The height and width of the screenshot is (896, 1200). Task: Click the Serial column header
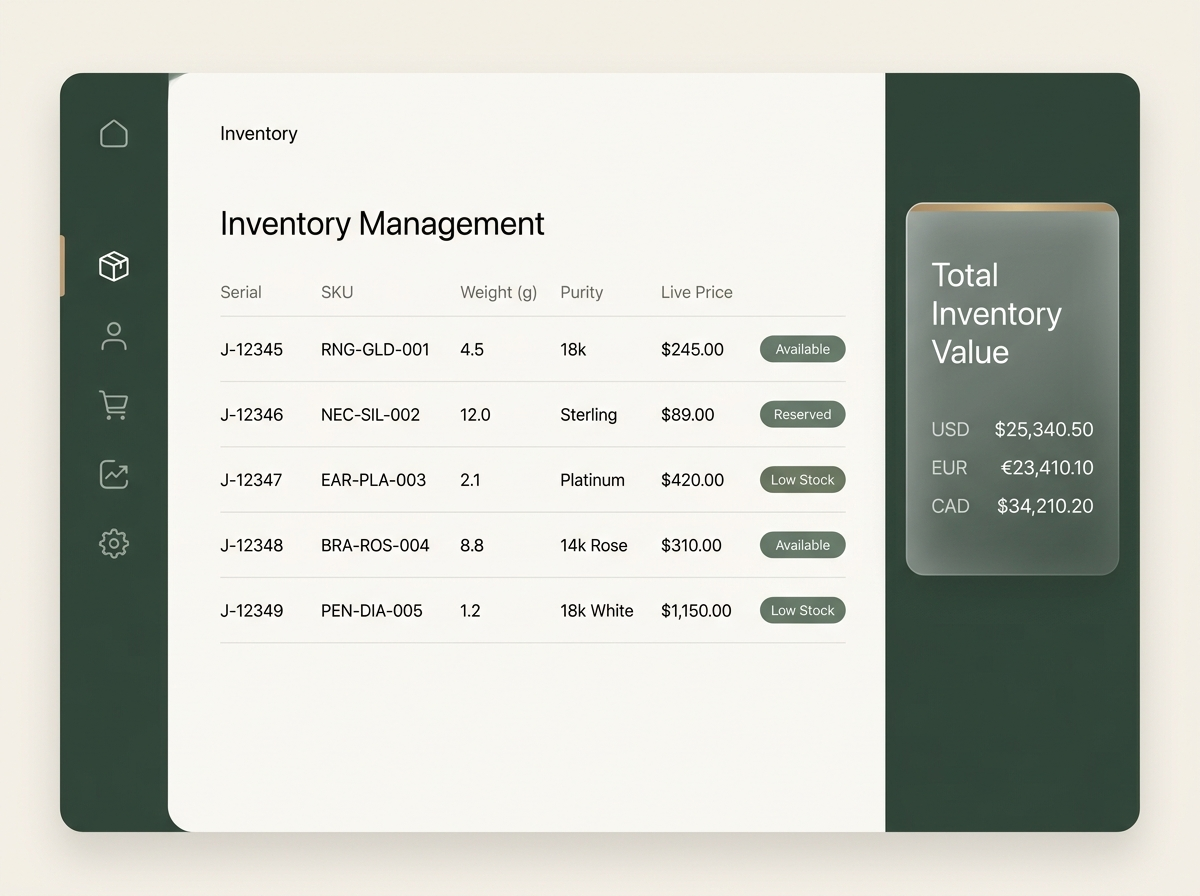pyautogui.click(x=241, y=292)
